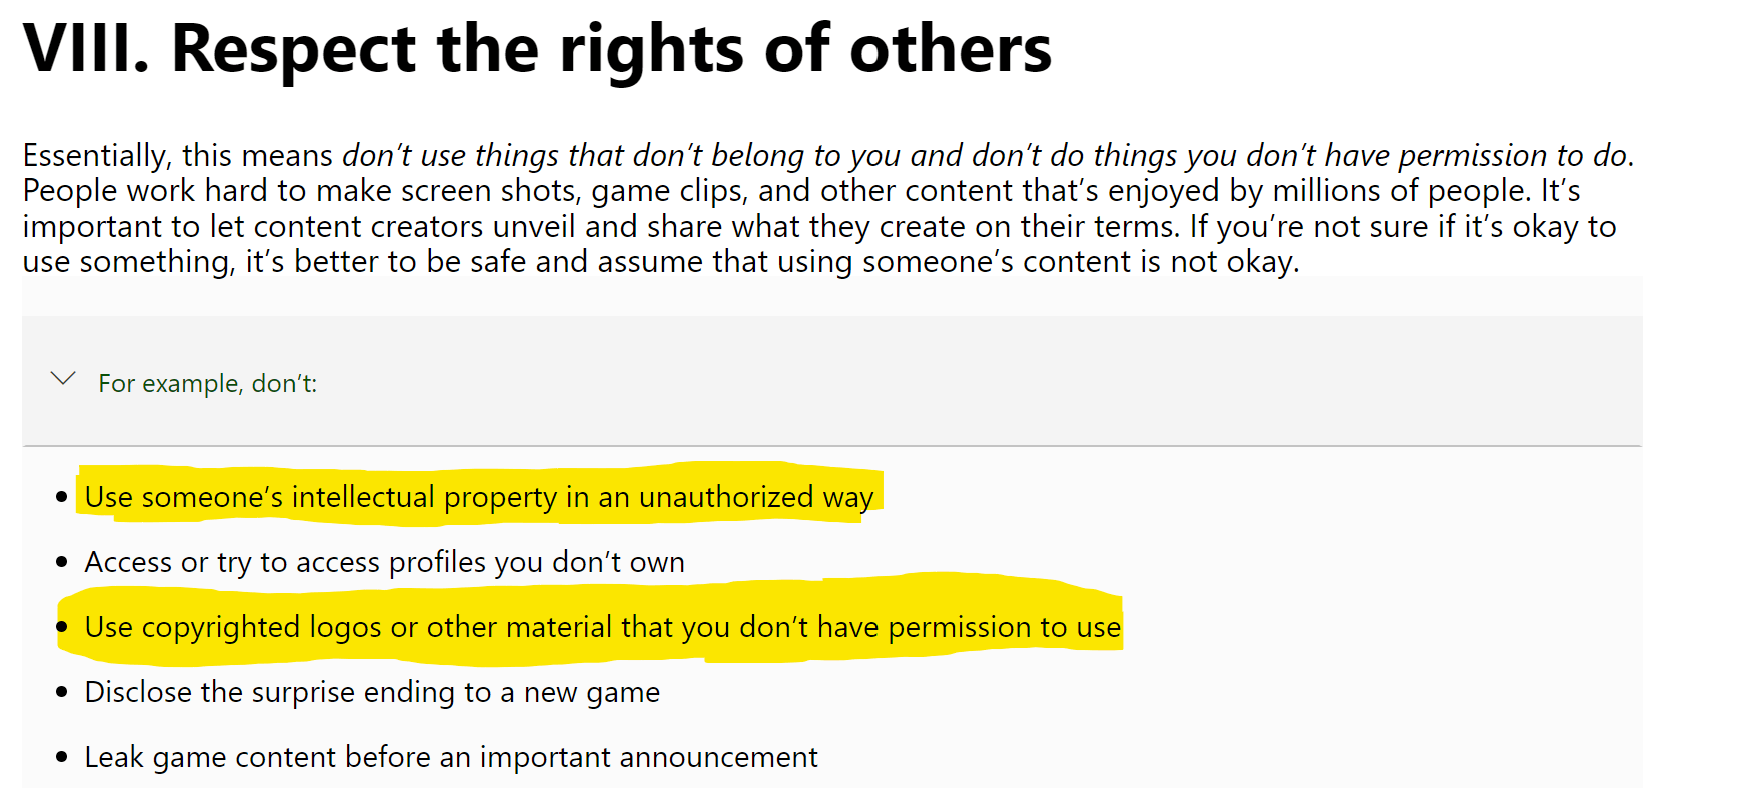Click the "For example, don't:" label
1756x792 pixels.
(x=208, y=383)
